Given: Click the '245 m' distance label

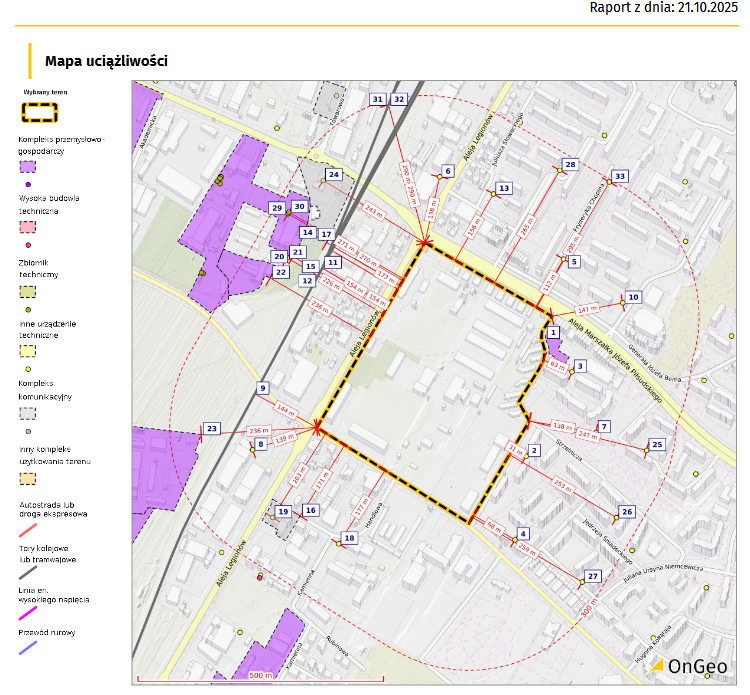Looking at the screenshot, I should pos(373,211).
